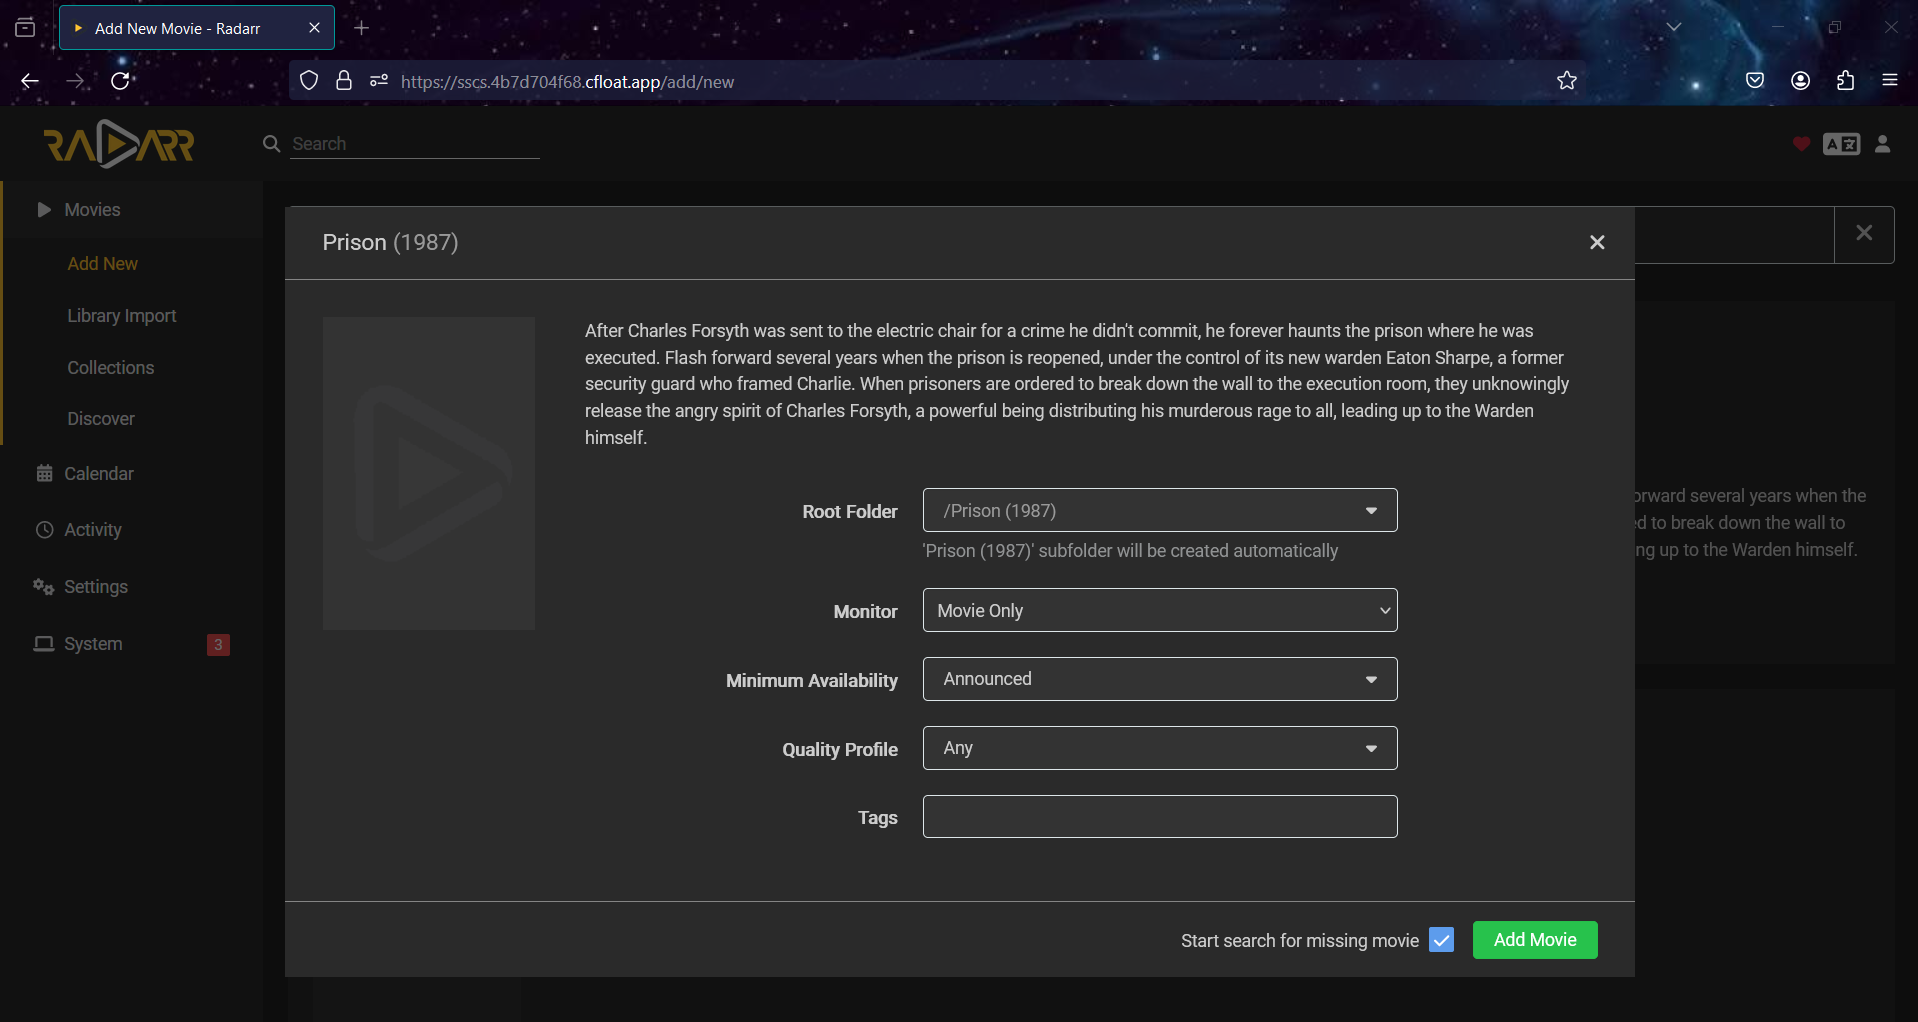Toggle Start search for missing movie checkbox
The height and width of the screenshot is (1022, 1918).
click(1441, 940)
